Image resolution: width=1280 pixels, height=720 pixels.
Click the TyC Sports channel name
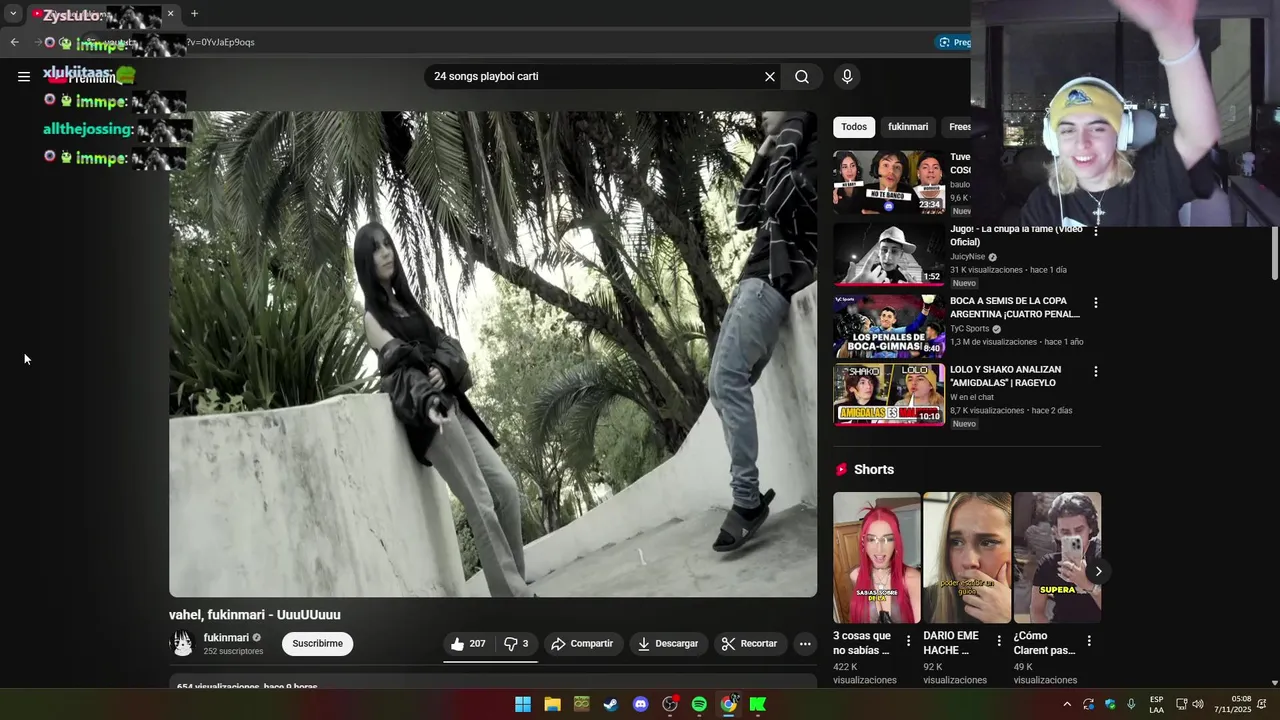(x=969, y=328)
